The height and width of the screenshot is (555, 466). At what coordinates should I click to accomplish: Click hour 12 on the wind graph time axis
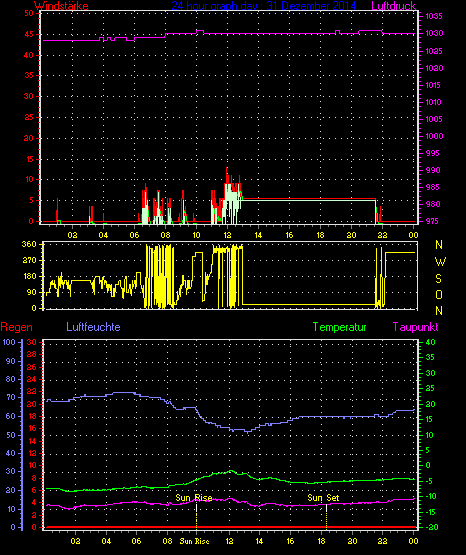point(227,235)
